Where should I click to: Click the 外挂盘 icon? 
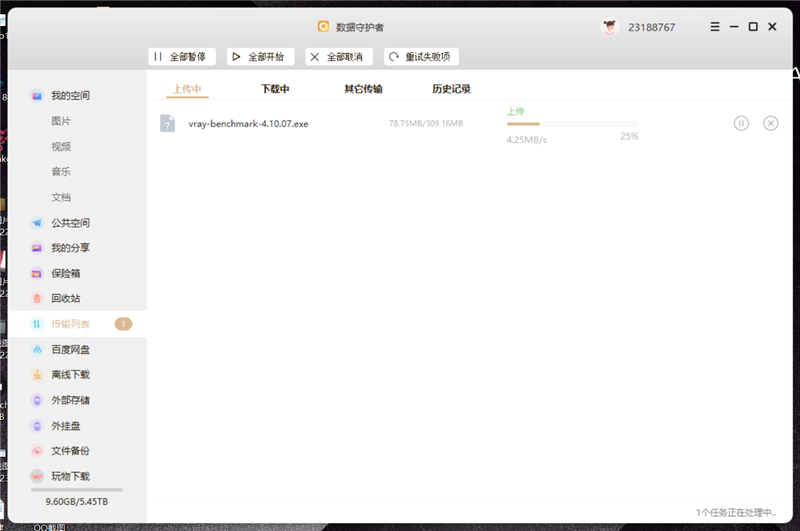point(37,425)
